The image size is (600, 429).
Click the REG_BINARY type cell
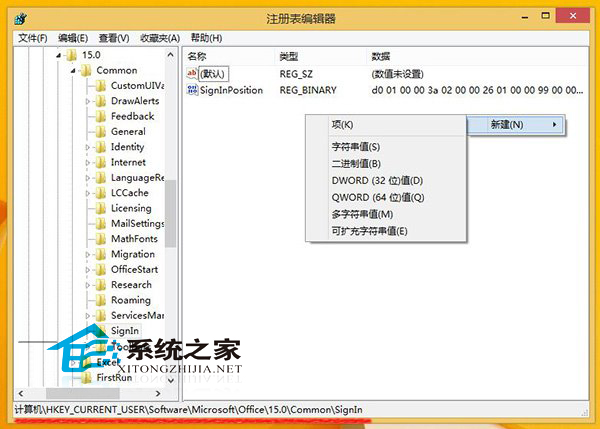tap(308, 90)
